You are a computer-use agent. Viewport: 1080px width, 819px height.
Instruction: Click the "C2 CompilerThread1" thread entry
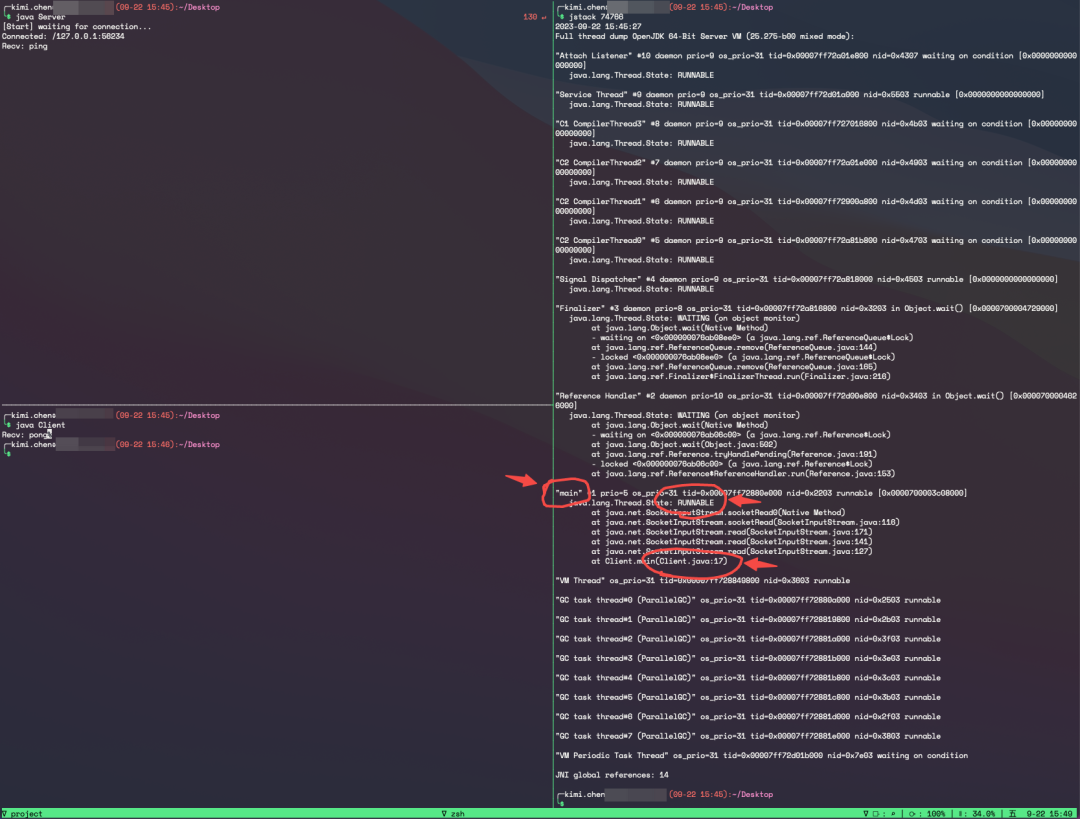point(816,206)
